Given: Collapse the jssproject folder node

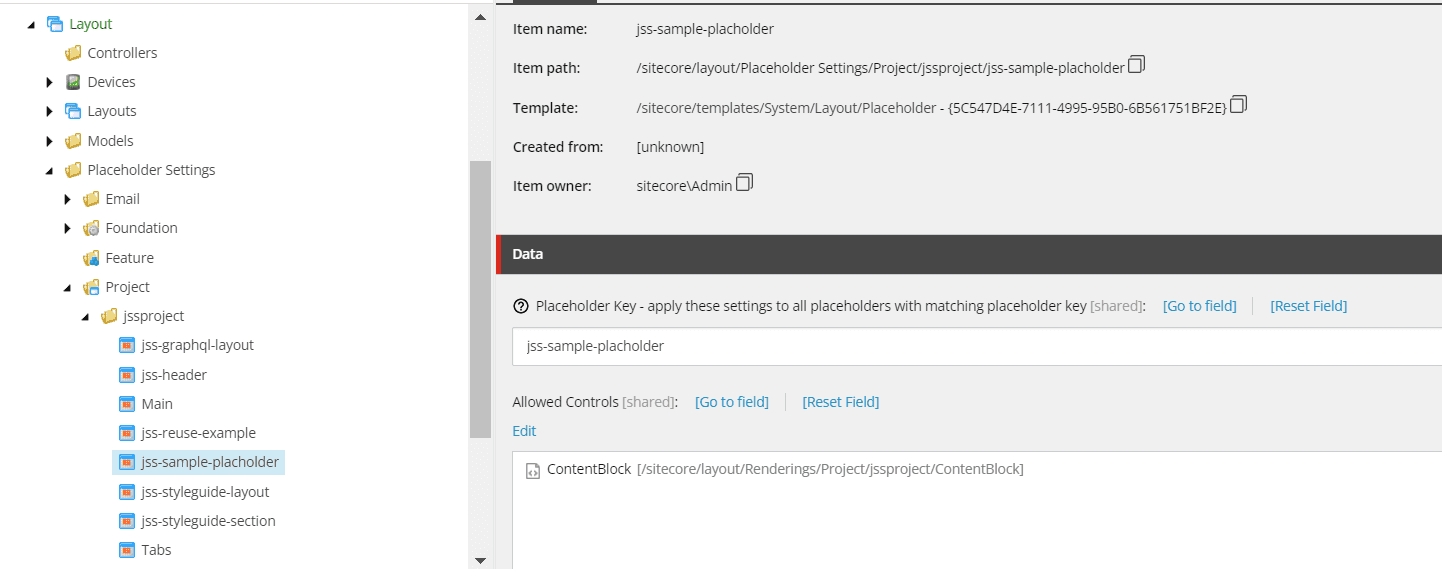Looking at the screenshot, I should tap(85, 316).
